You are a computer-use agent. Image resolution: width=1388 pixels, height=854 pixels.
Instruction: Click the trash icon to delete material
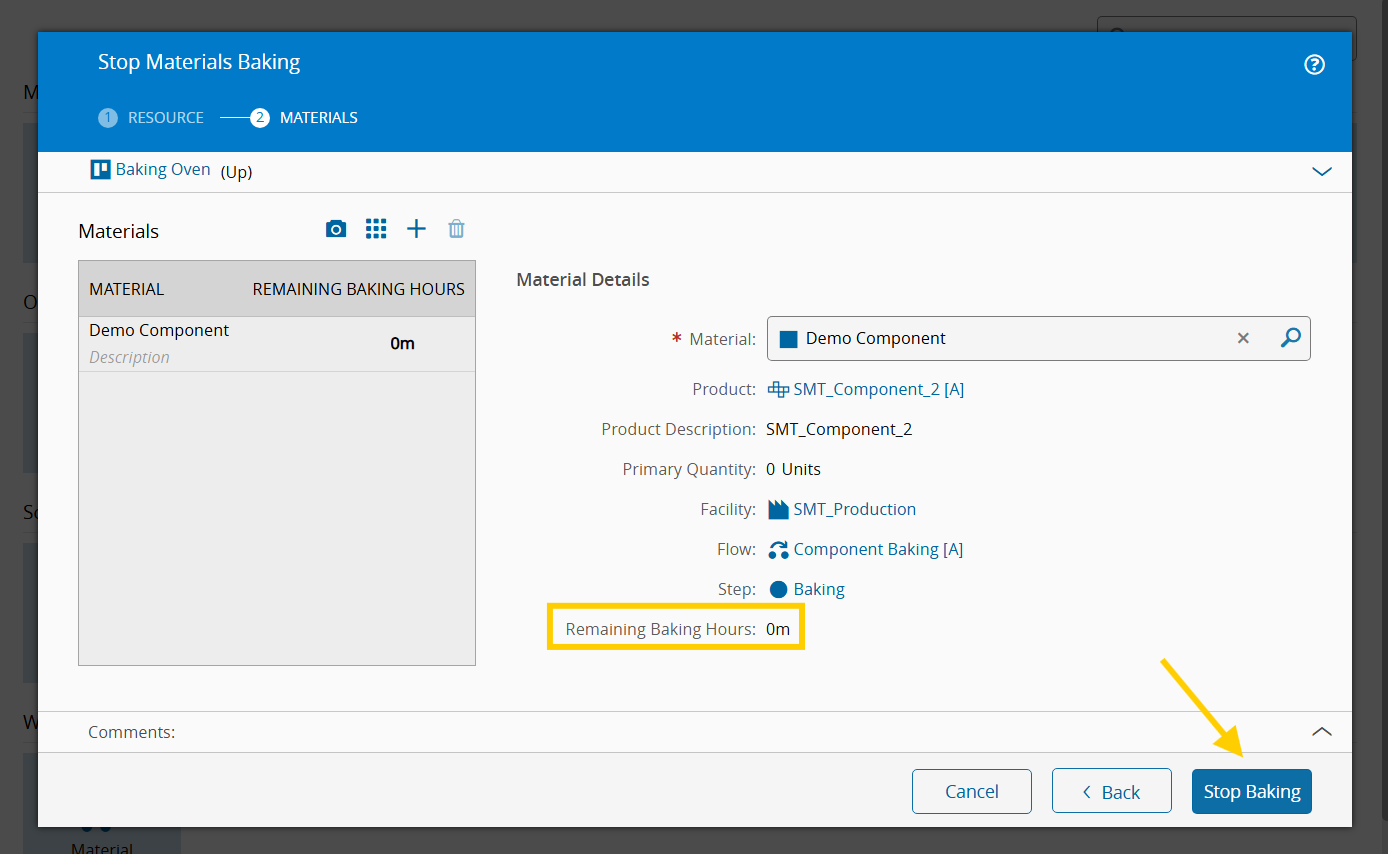click(x=456, y=229)
